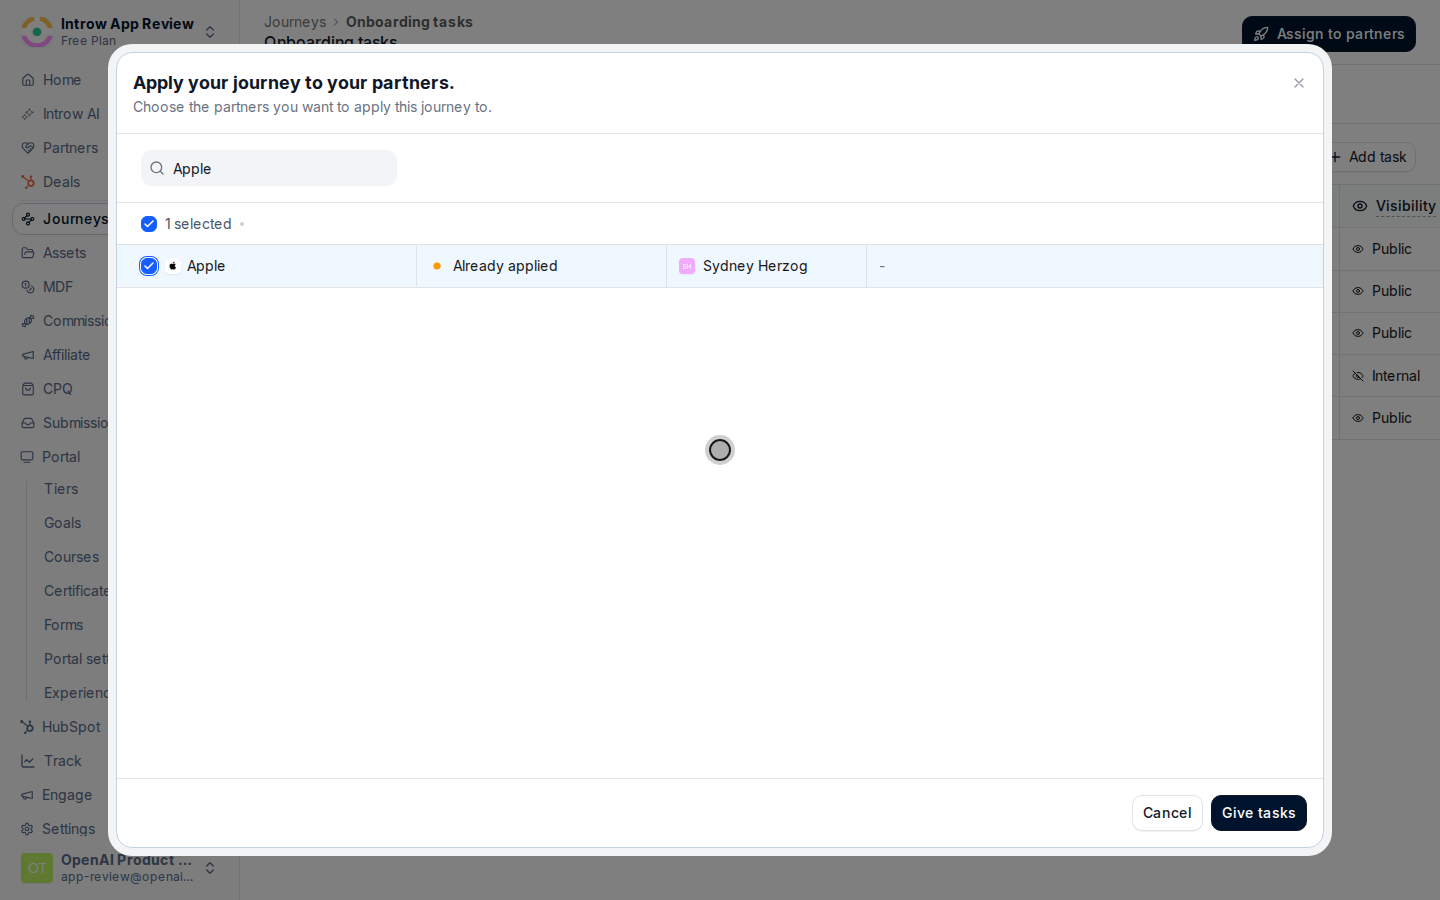Open MDF in the sidebar

tap(58, 287)
